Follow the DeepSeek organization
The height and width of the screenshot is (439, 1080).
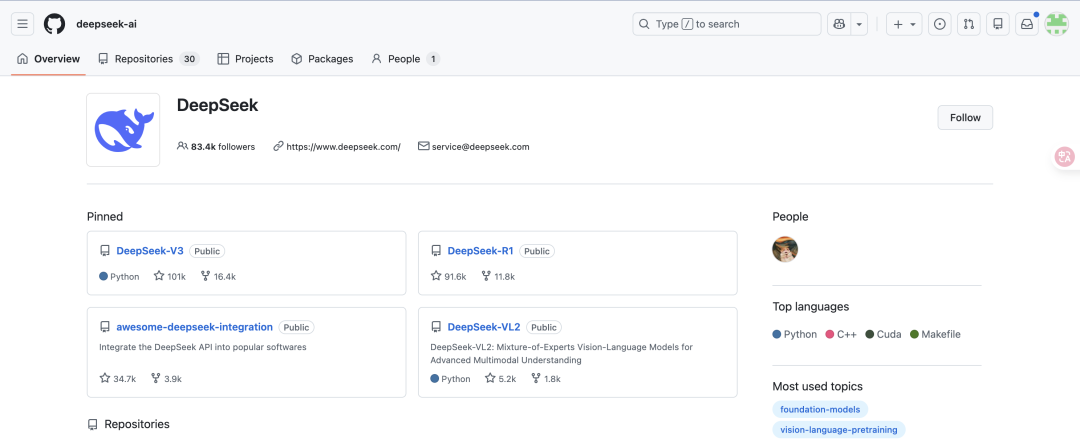[x=965, y=117]
